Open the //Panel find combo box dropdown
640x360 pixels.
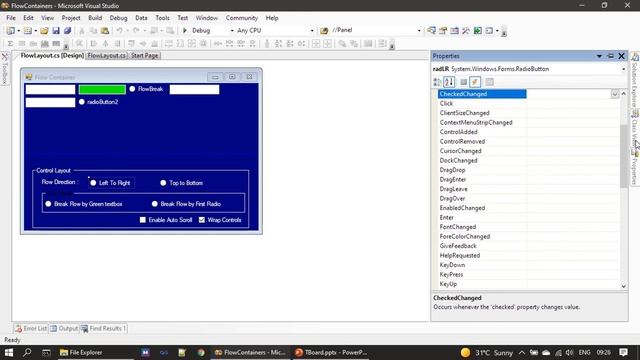pyautogui.click(x=419, y=31)
